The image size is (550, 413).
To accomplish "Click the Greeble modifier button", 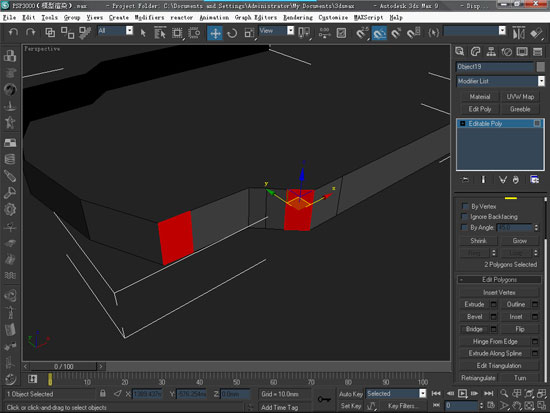I will coord(520,109).
